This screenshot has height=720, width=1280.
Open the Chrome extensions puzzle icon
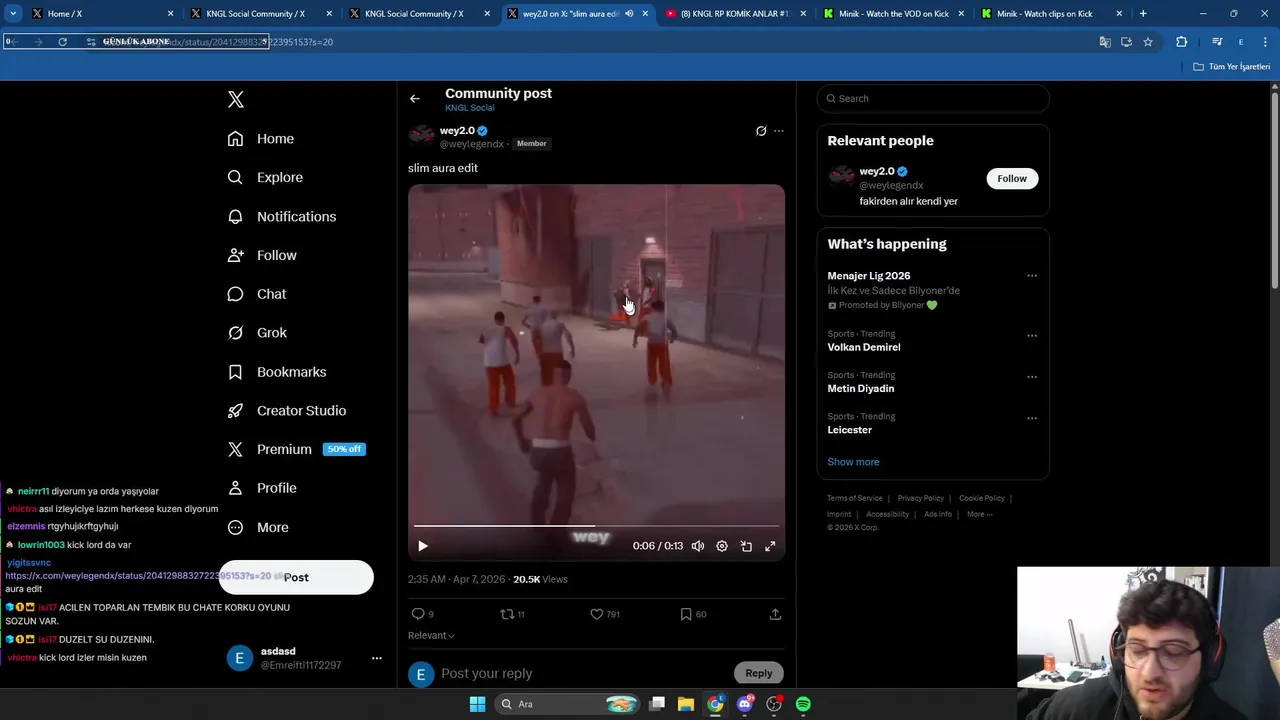[x=1181, y=42]
